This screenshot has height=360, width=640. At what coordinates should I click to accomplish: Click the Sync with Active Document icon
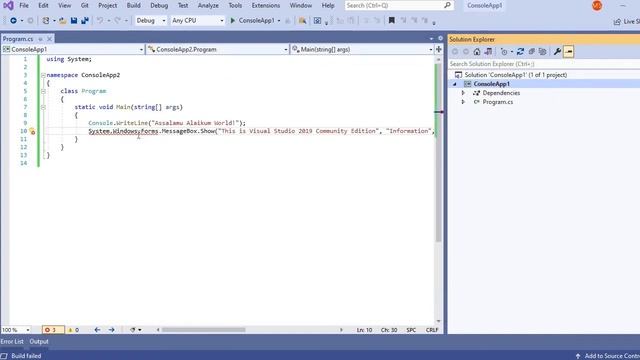[520, 52]
